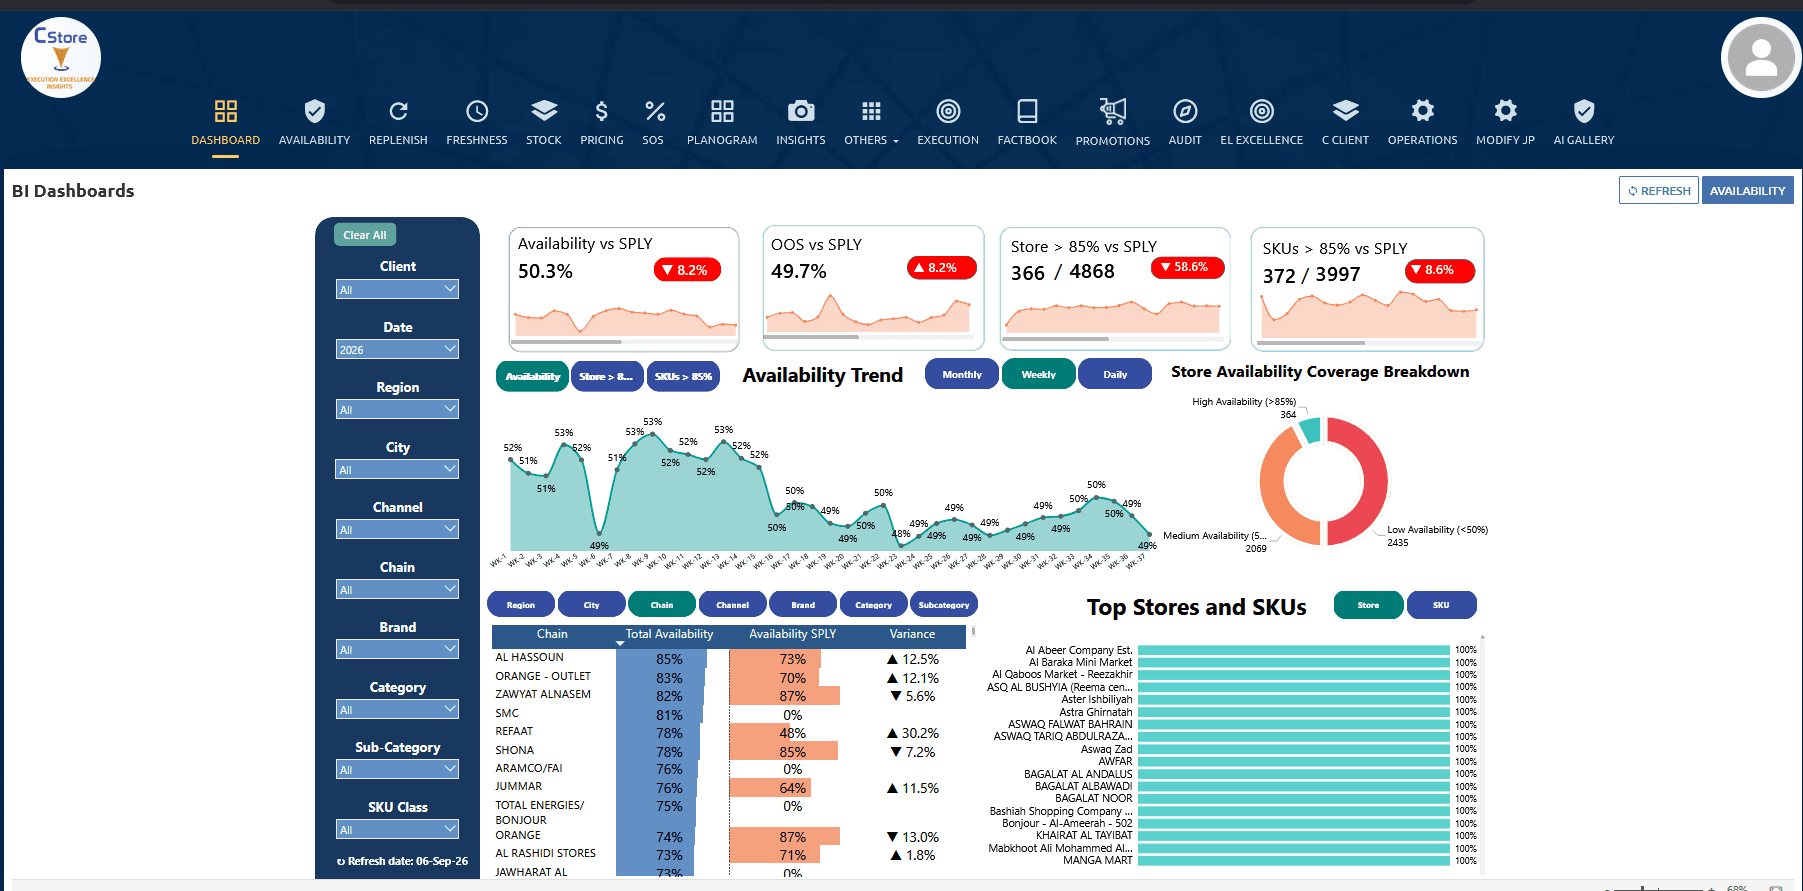Click the Clear All filters button
Viewport: 1803px width, 891px height.
pyautogui.click(x=365, y=235)
